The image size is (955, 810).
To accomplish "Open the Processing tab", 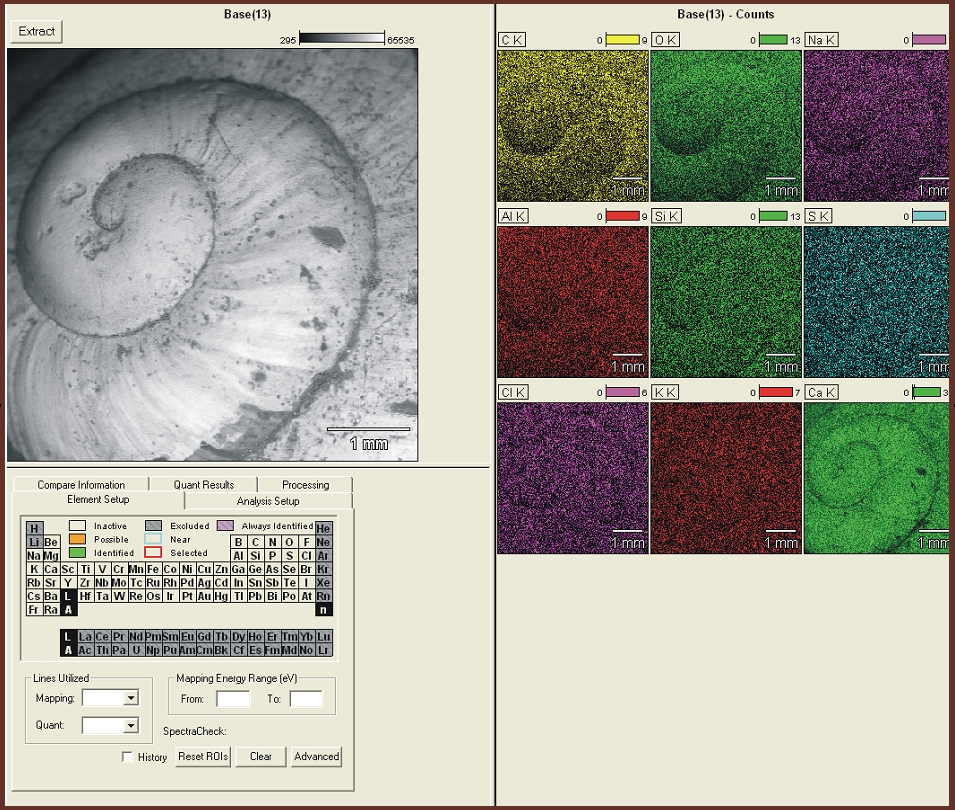I will pos(305,485).
